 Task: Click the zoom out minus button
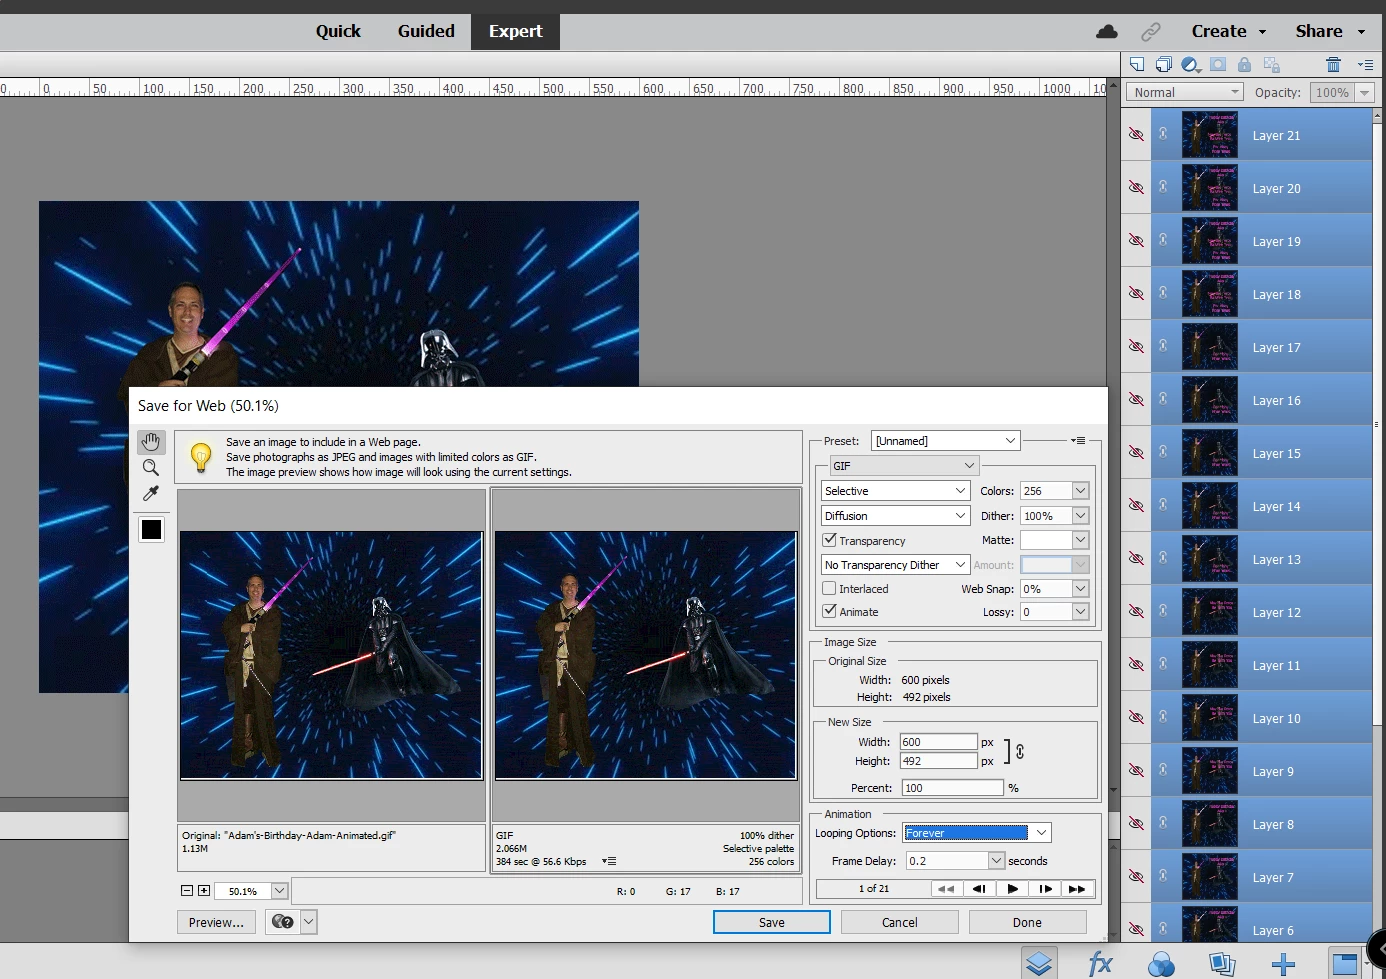[x=187, y=890]
